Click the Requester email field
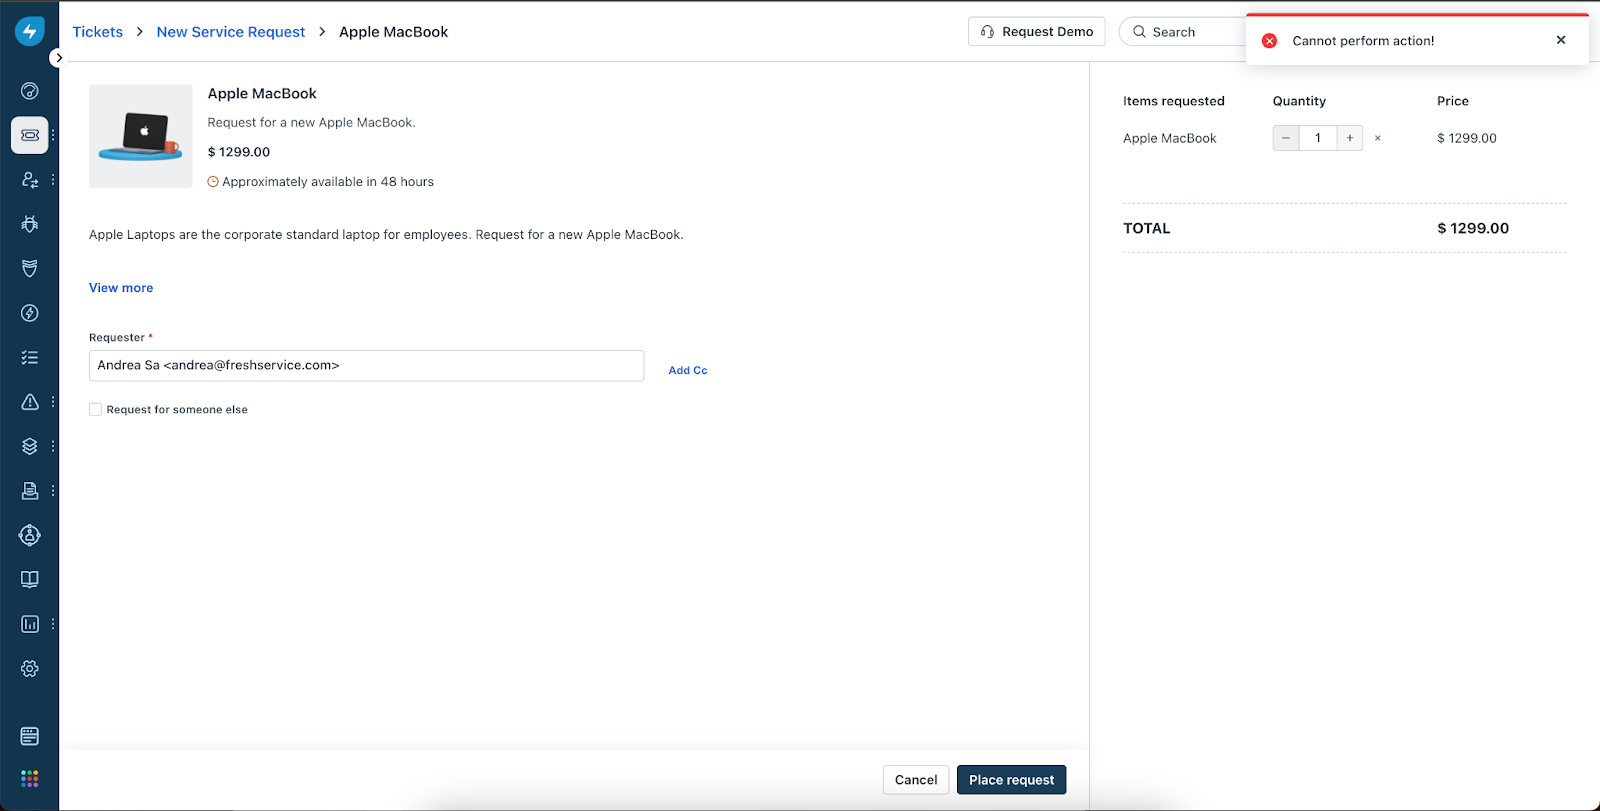 [367, 365]
